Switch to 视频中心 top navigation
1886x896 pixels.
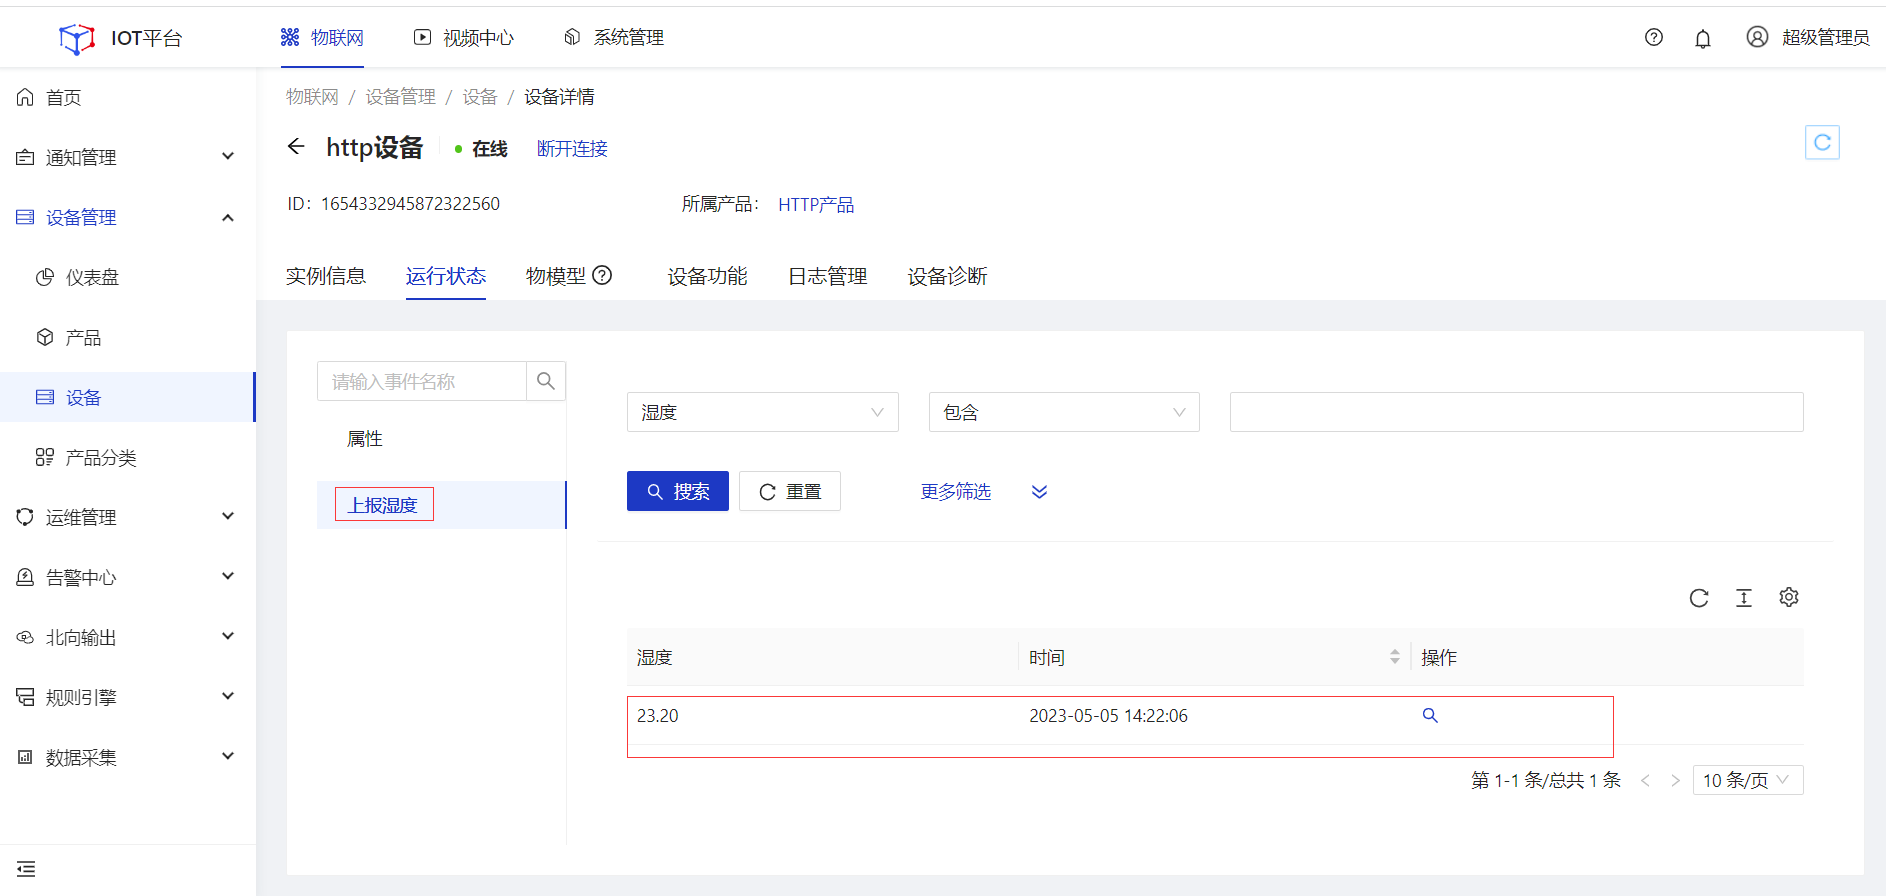(x=464, y=38)
